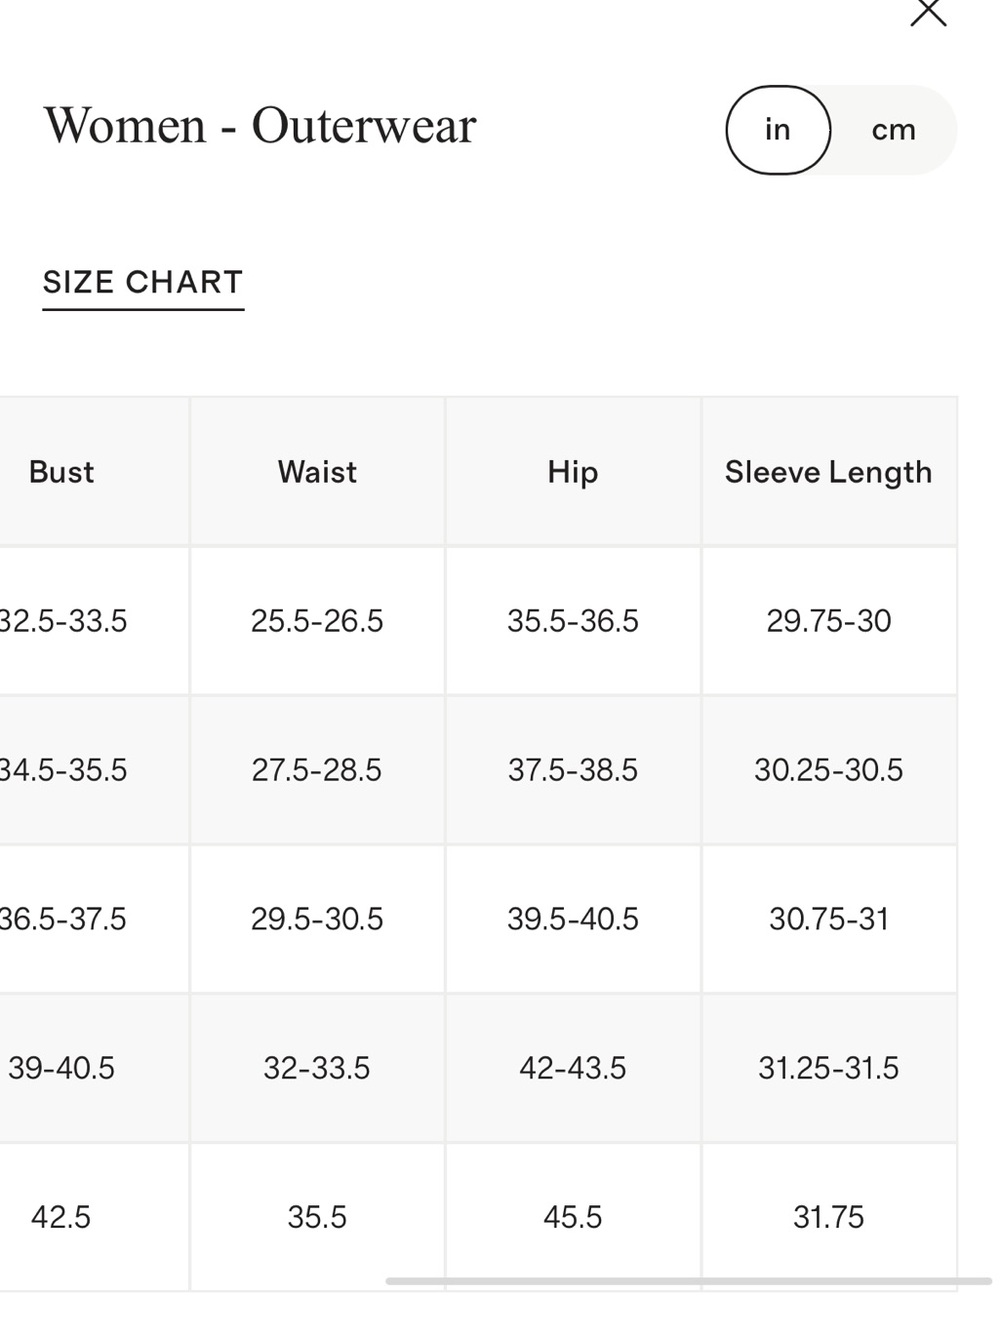Select the 25.5-26.5 waist cell
1000x1333 pixels.
pos(317,621)
